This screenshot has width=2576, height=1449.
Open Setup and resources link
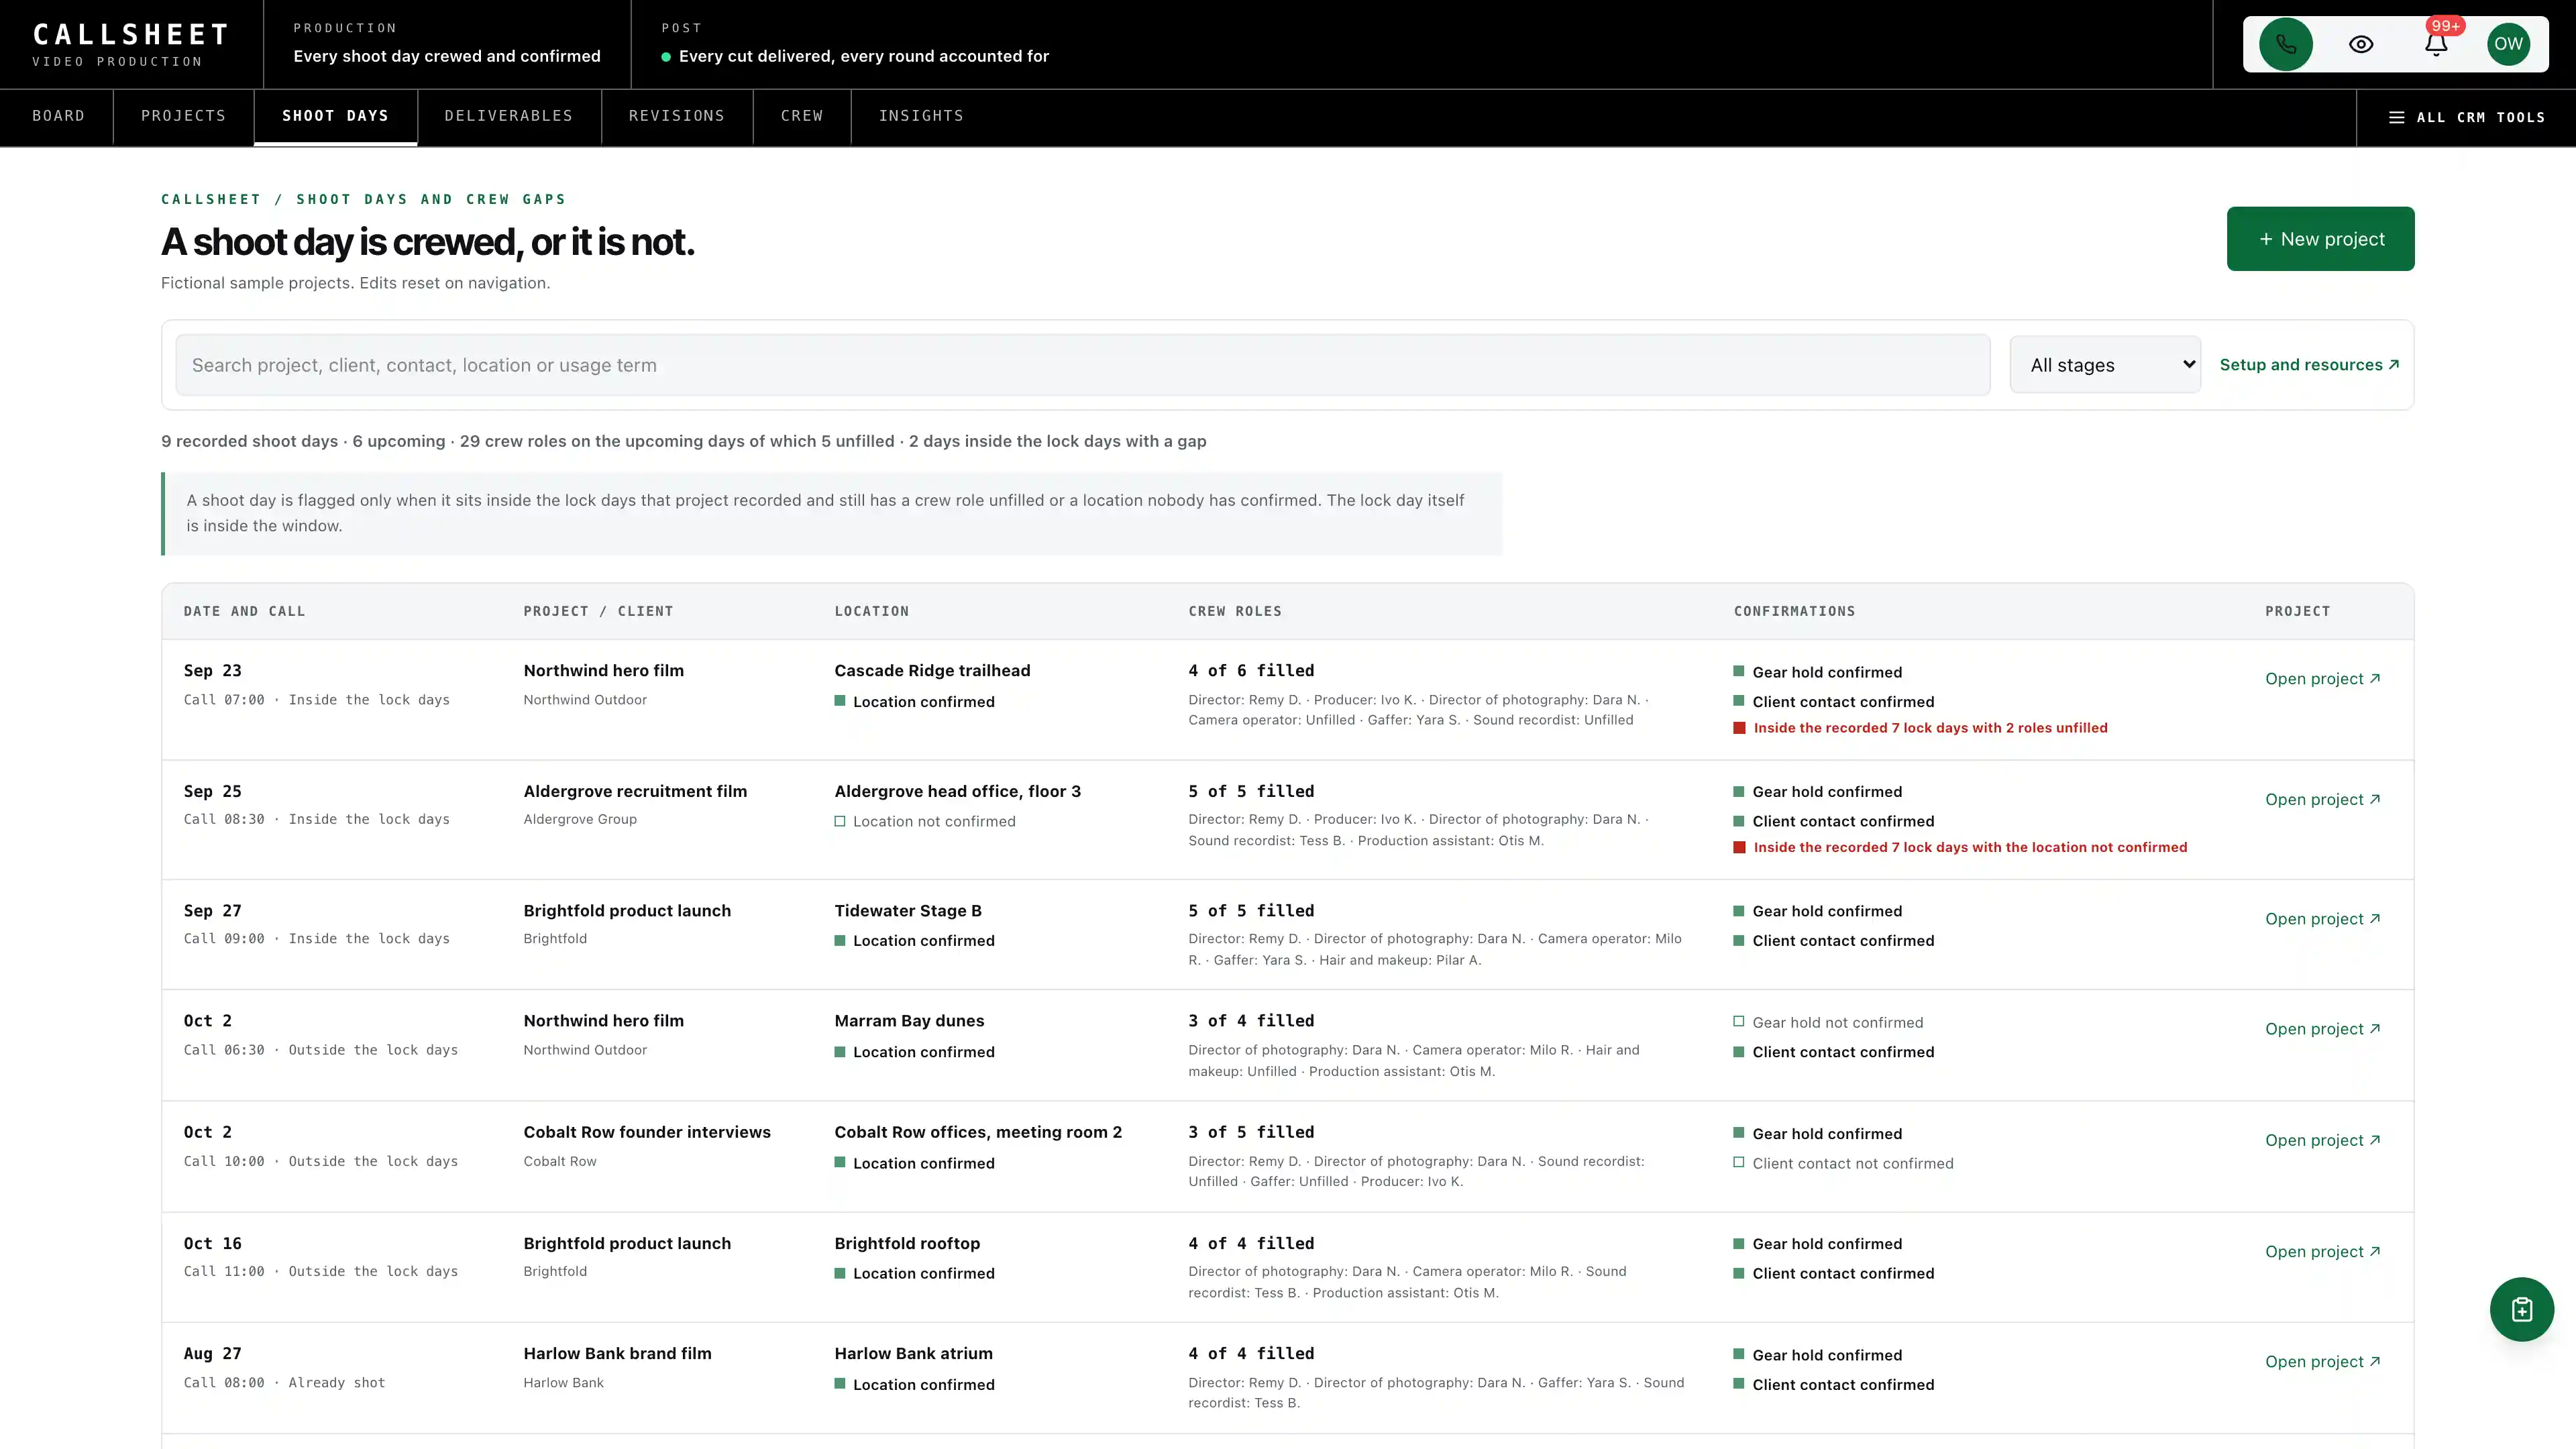click(x=2309, y=365)
